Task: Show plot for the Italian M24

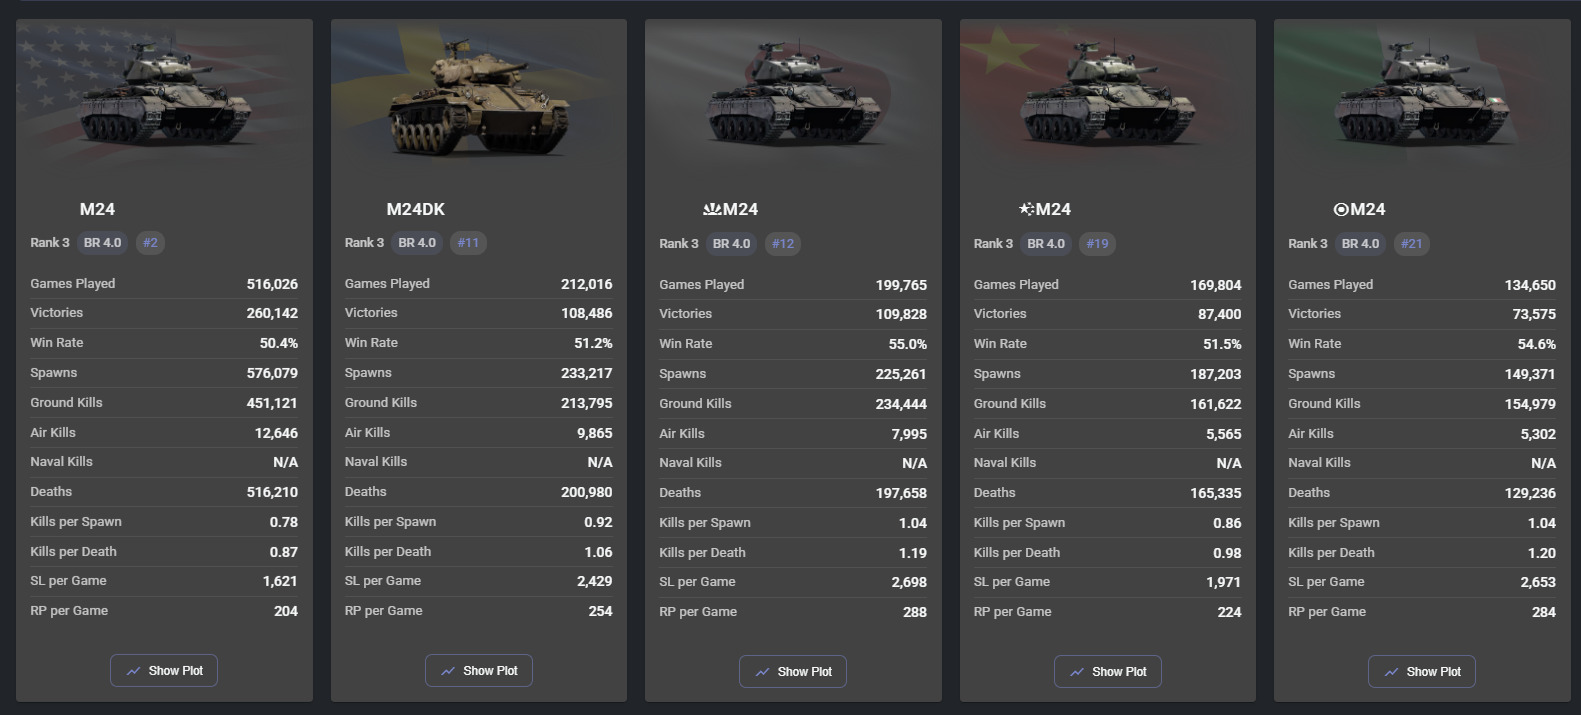Action: (1422, 672)
